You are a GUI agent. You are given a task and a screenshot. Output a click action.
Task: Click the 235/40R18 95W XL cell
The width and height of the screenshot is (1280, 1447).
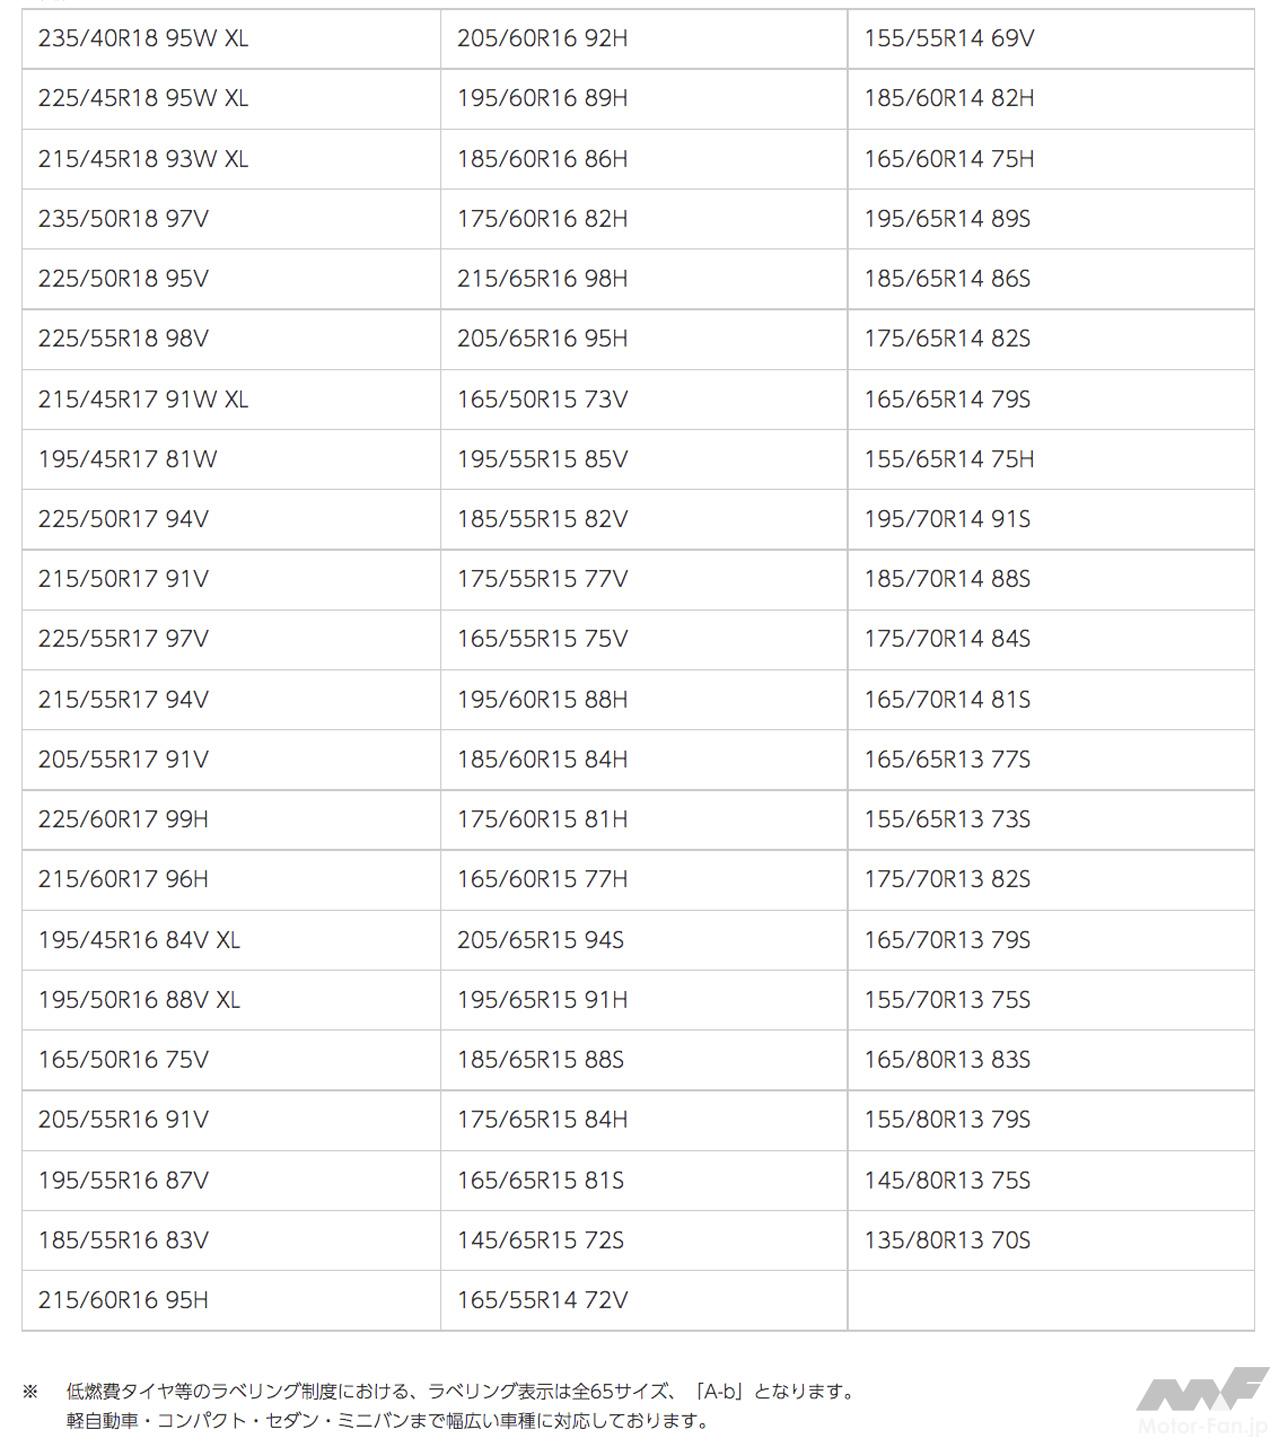143,39
